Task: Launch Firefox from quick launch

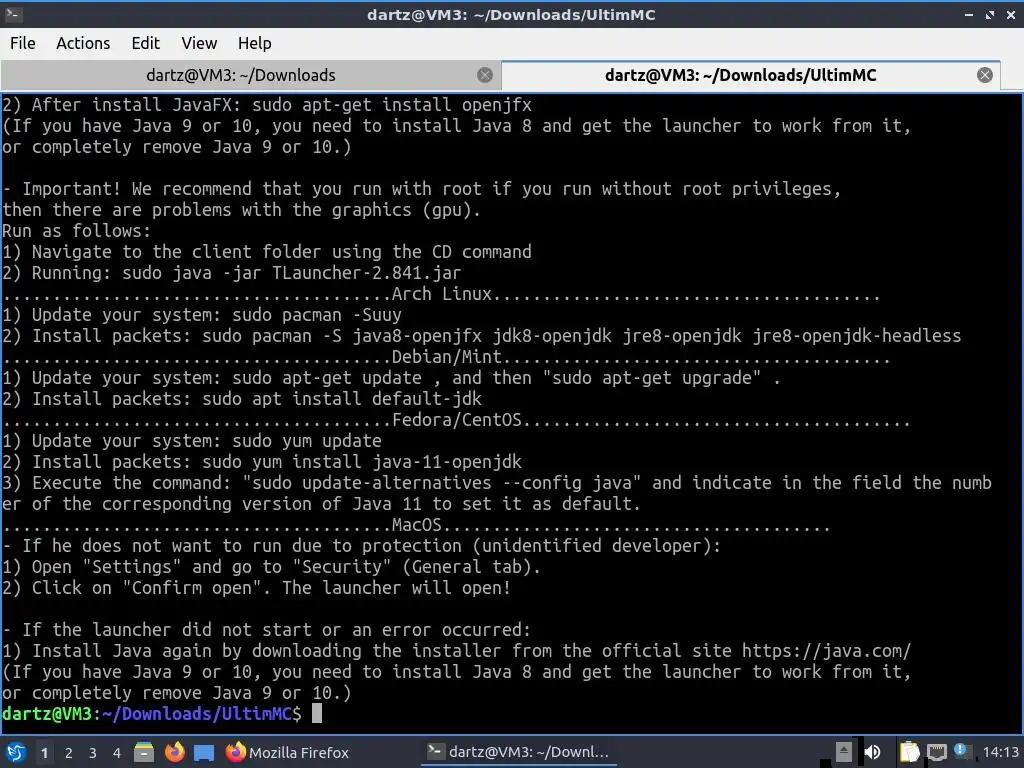Action: pos(174,752)
